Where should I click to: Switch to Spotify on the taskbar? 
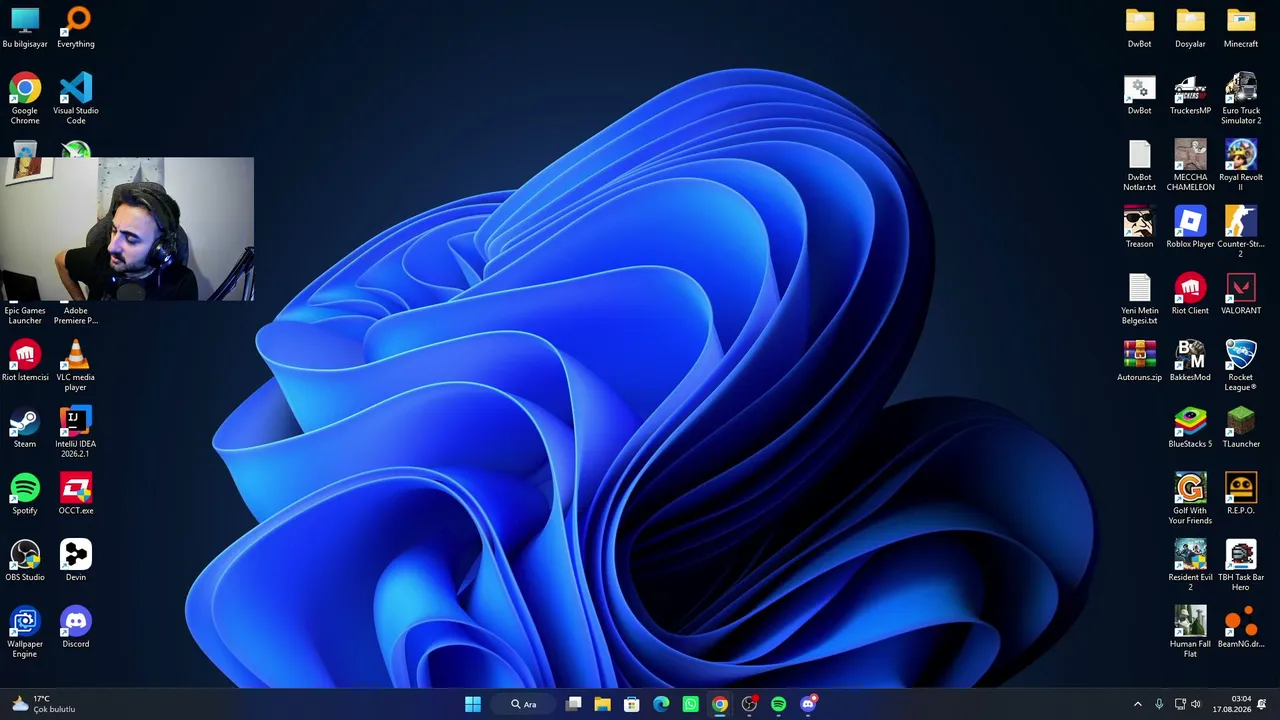779,704
